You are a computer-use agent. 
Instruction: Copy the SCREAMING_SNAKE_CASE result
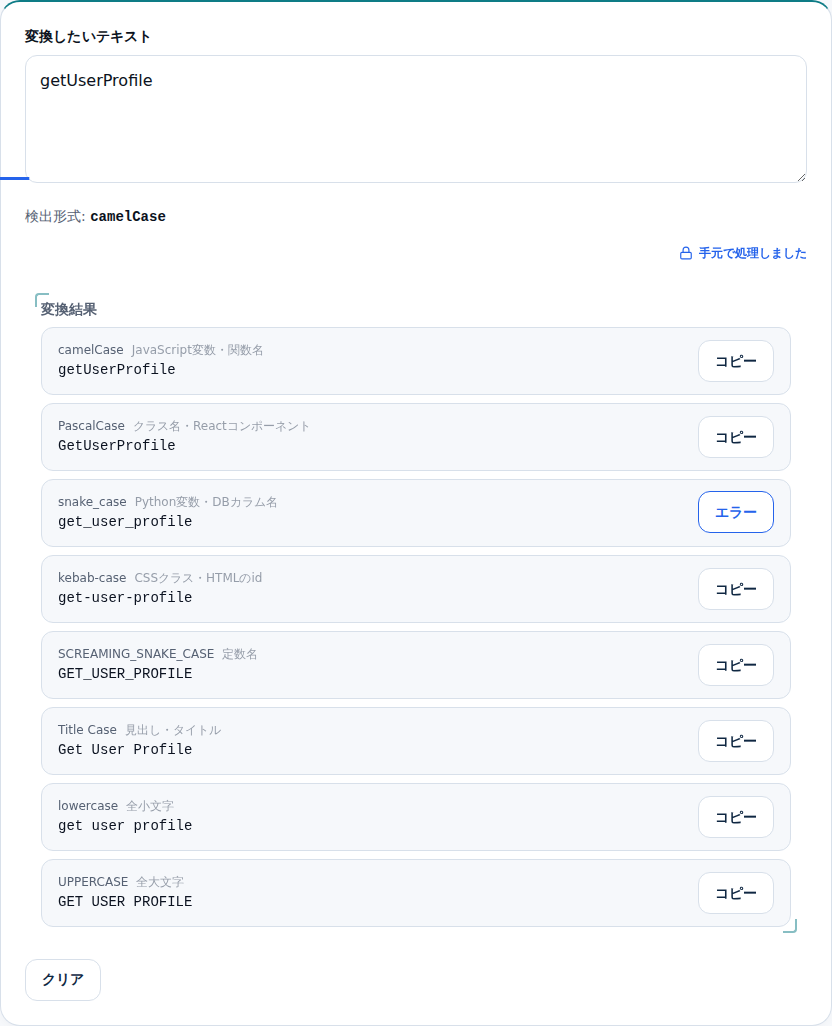[736, 665]
